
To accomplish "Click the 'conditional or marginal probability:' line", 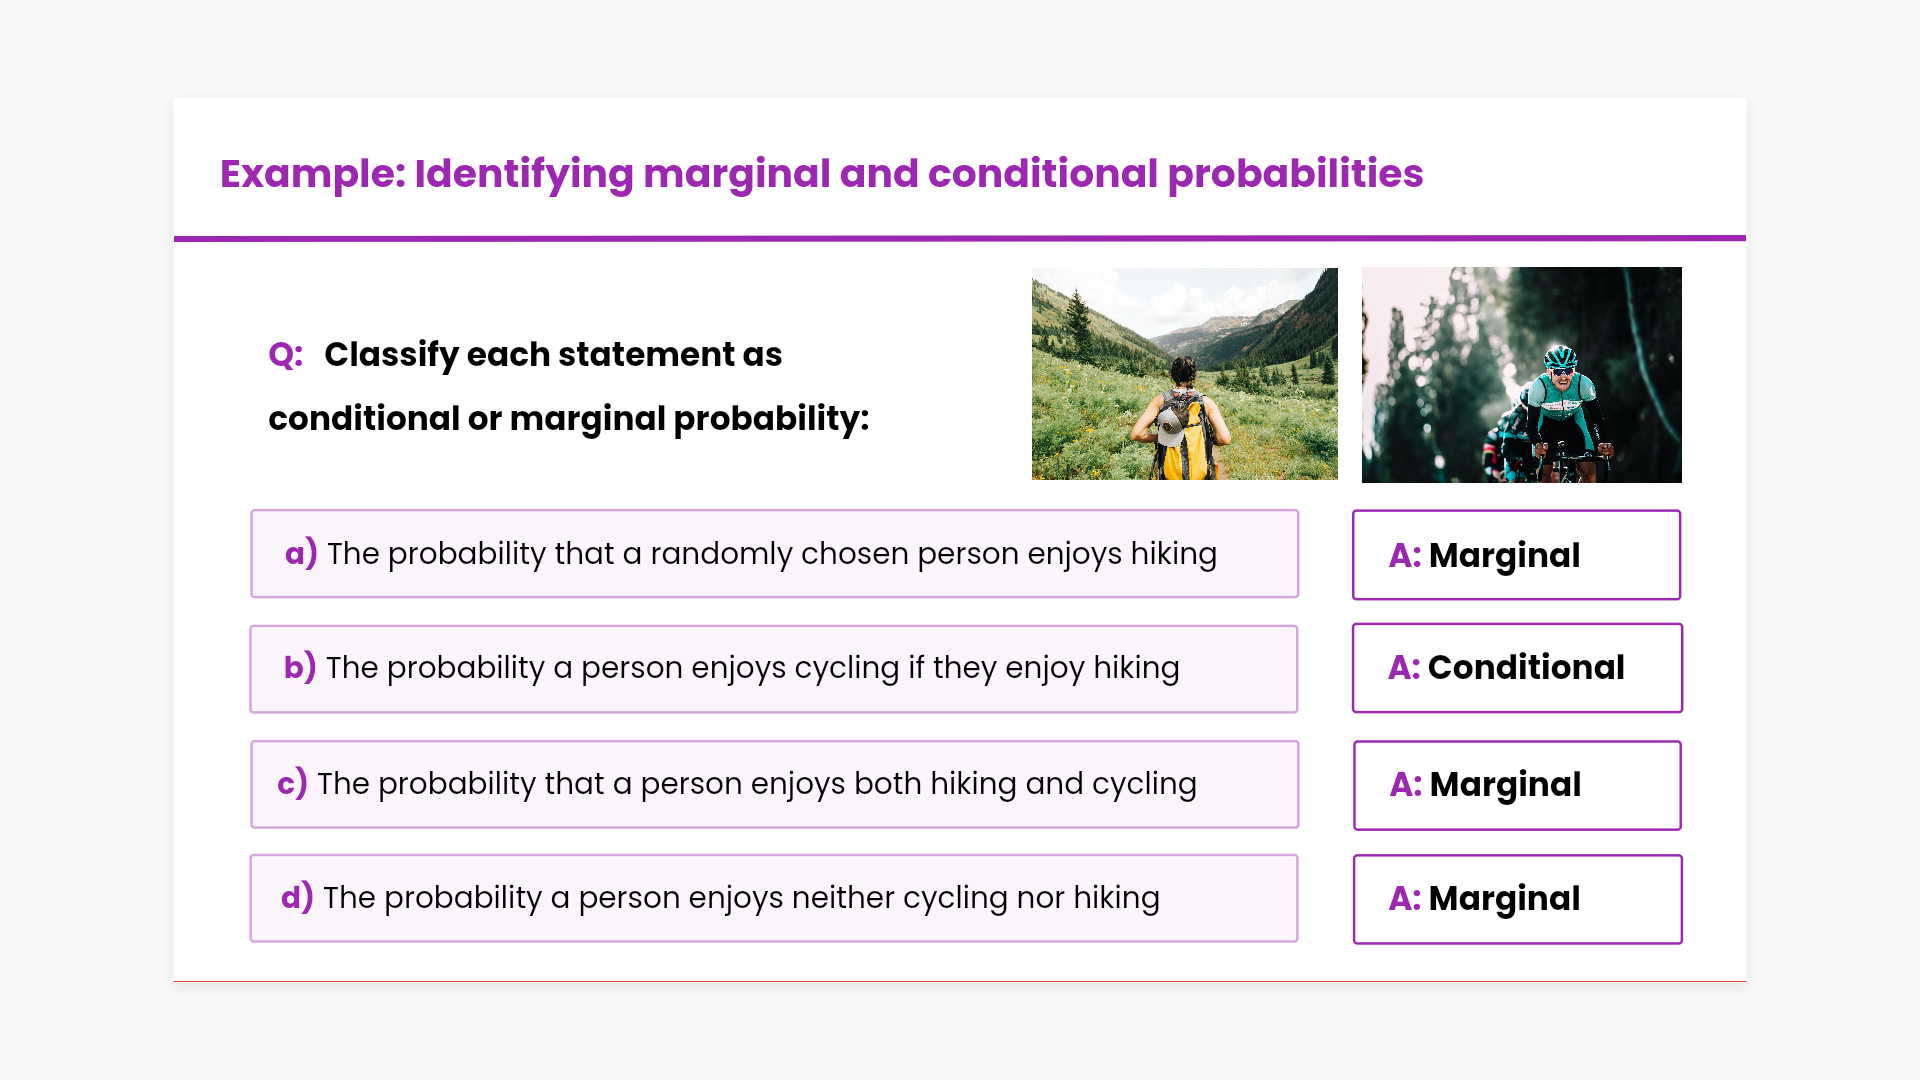I will point(568,419).
